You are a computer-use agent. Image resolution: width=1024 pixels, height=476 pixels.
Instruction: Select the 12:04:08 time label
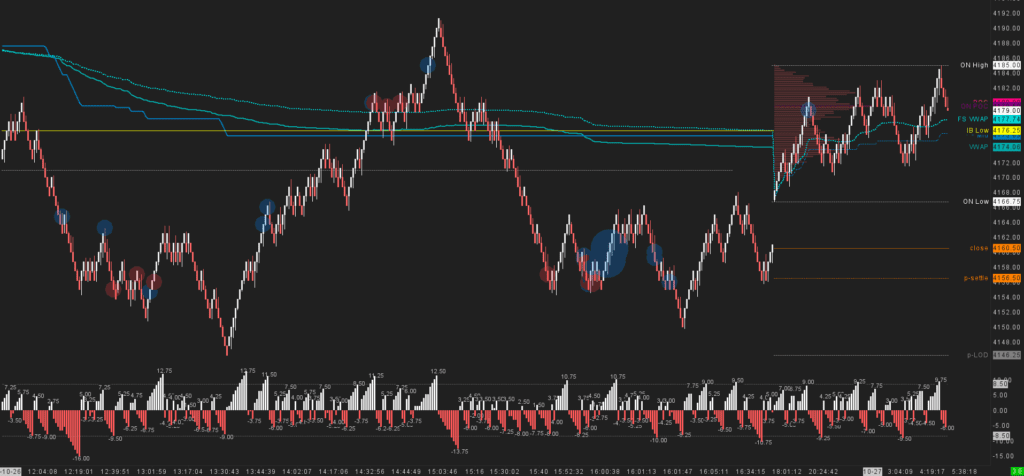44,471
